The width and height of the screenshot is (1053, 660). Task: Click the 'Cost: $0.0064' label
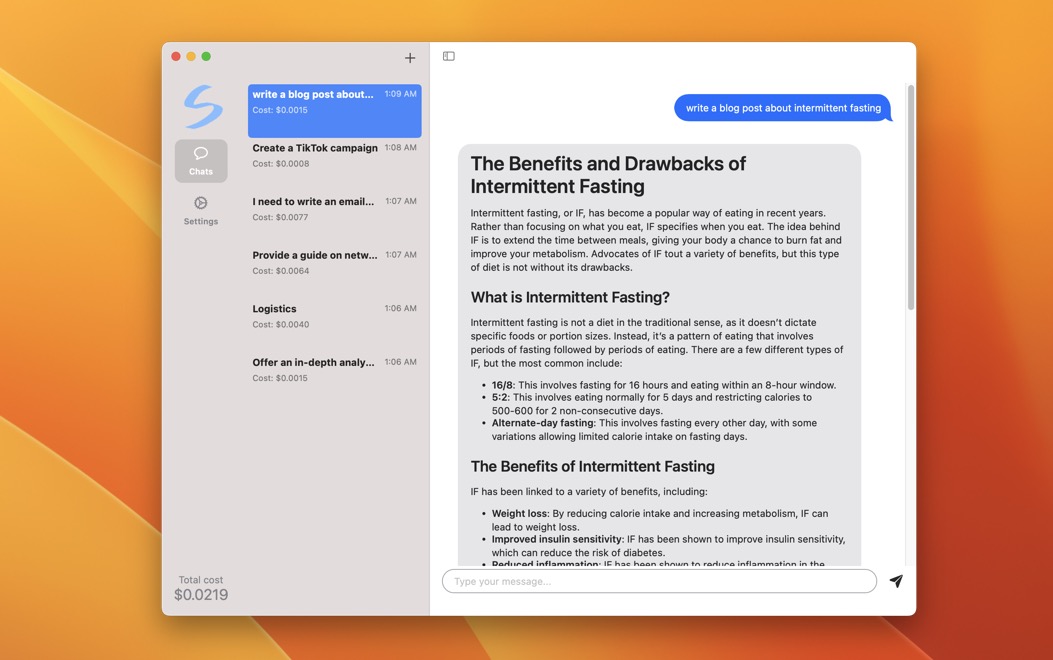(x=281, y=271)
